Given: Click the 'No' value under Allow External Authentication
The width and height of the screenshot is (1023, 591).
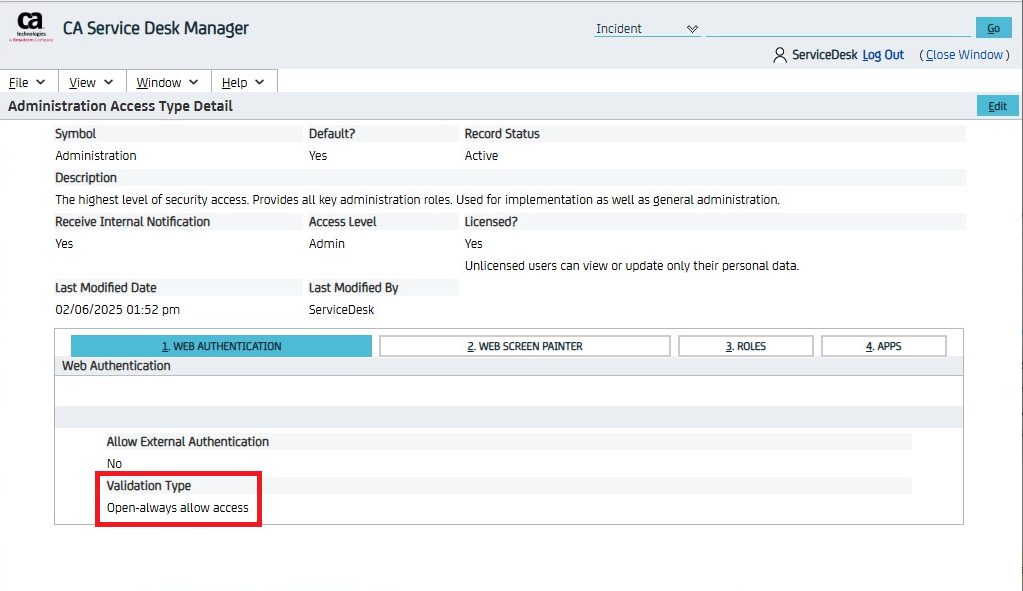Looking at the screenshot, I should tap(114, 464).
